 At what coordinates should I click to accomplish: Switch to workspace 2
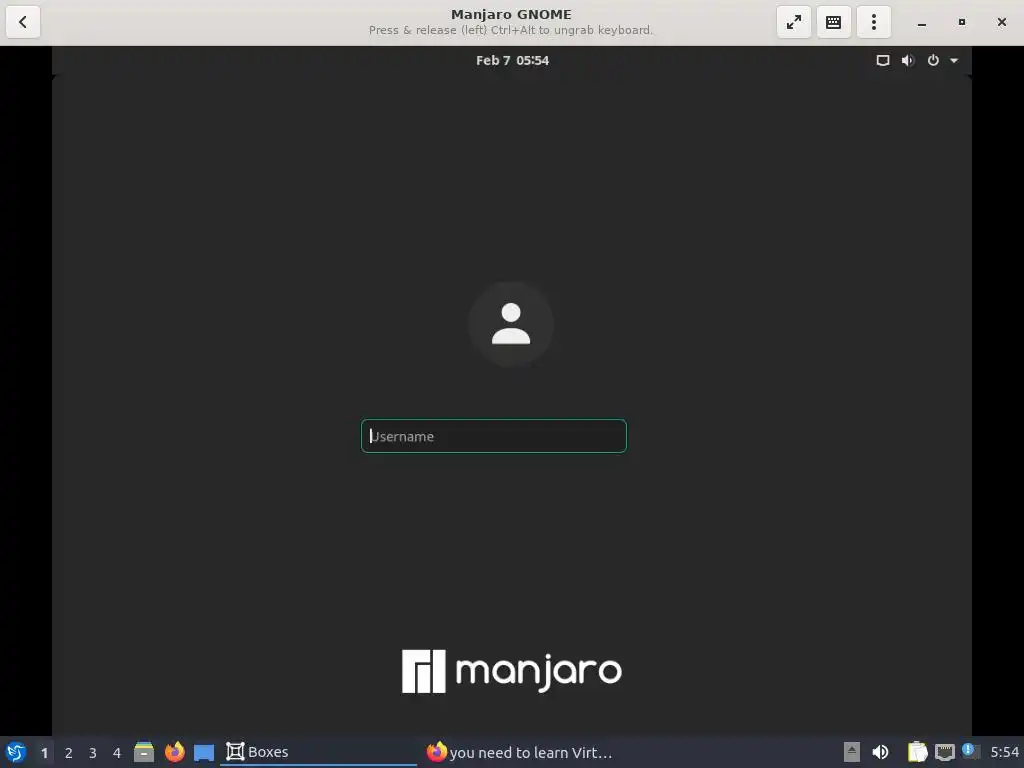[x=69, y=752]
